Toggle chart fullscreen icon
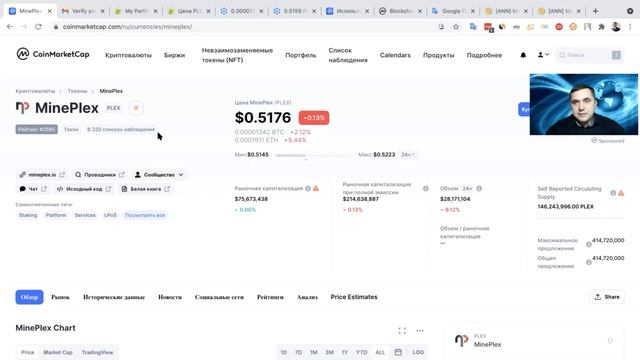 402,331
